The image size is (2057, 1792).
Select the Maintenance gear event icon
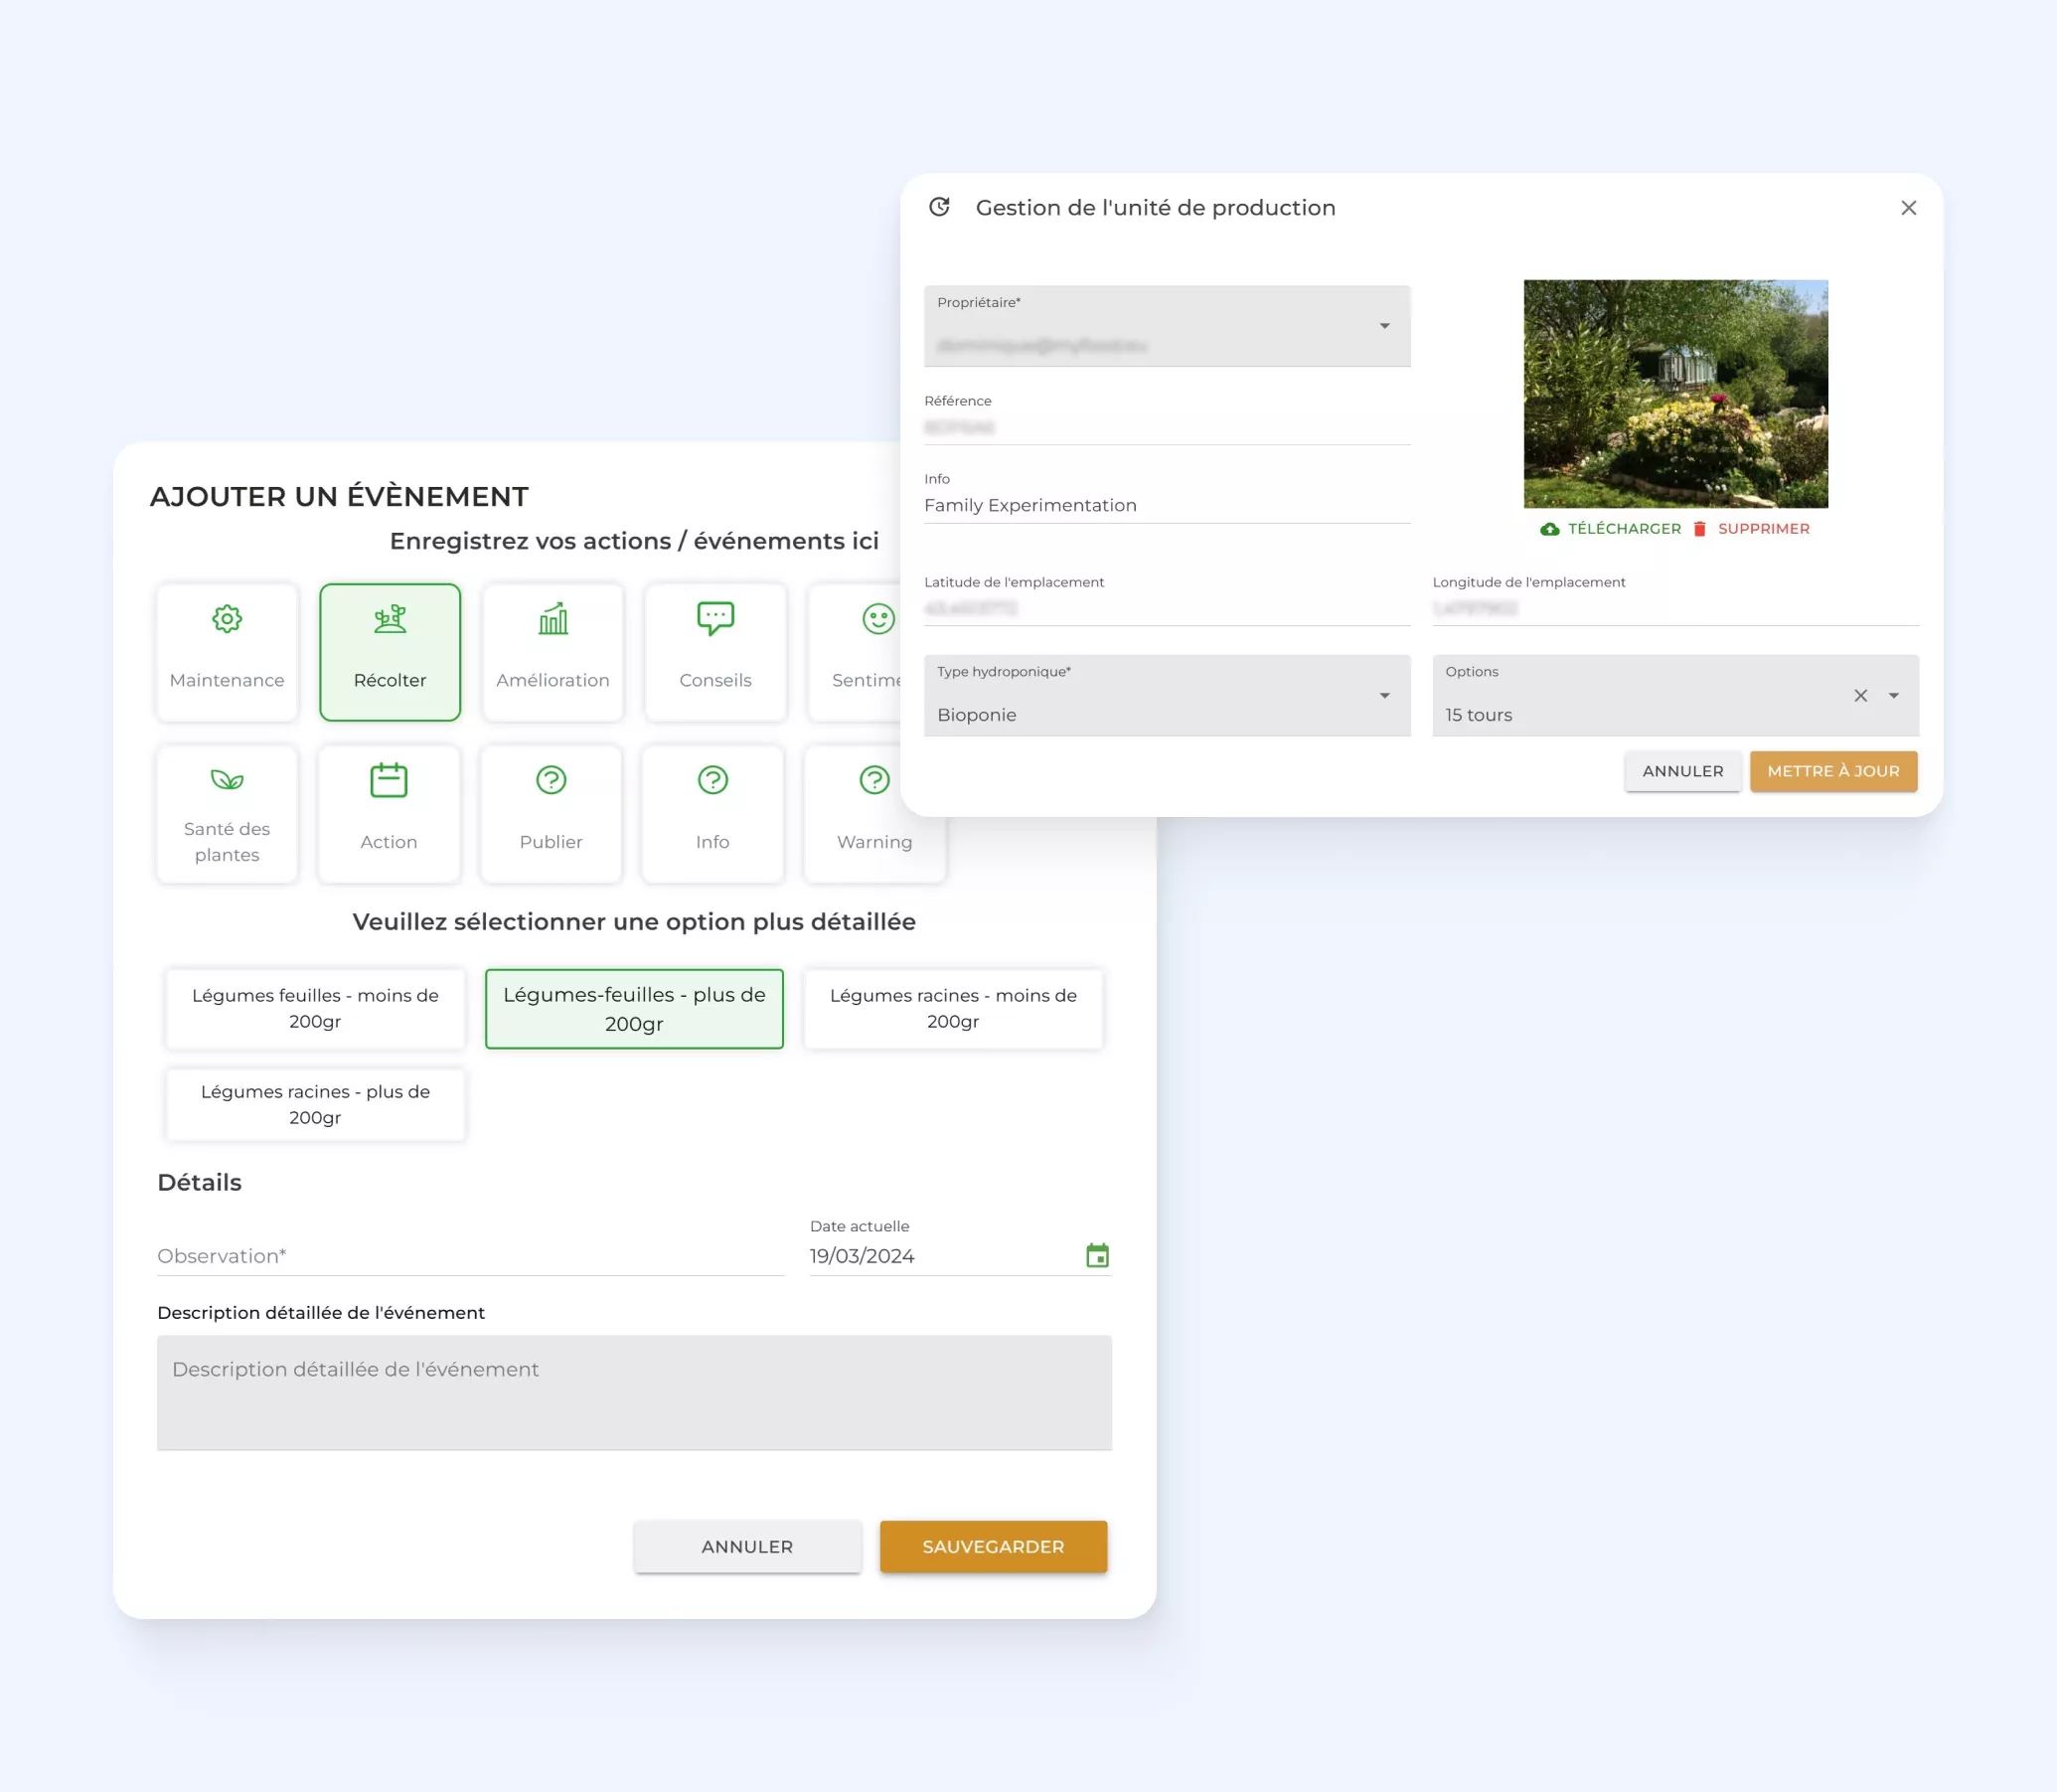tap(227, 620)
